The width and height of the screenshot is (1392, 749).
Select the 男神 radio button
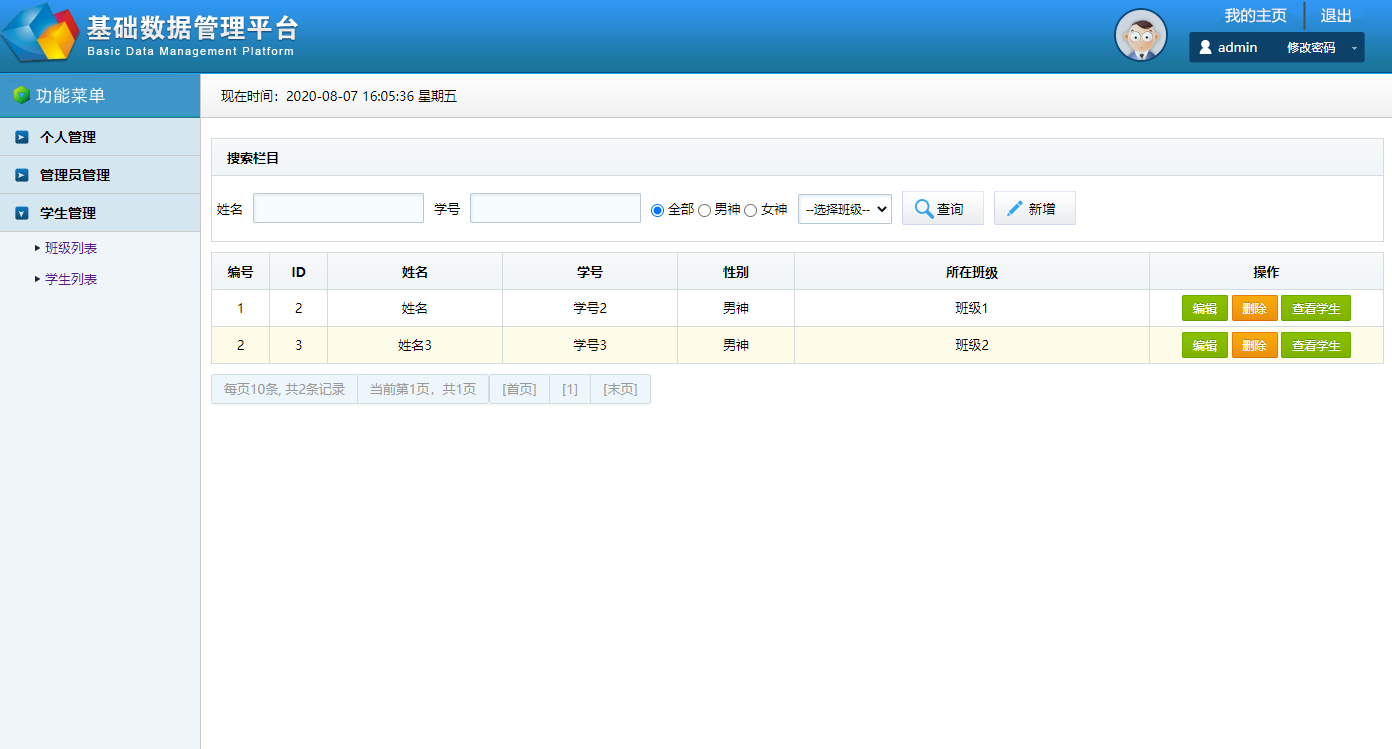[704, 210]
